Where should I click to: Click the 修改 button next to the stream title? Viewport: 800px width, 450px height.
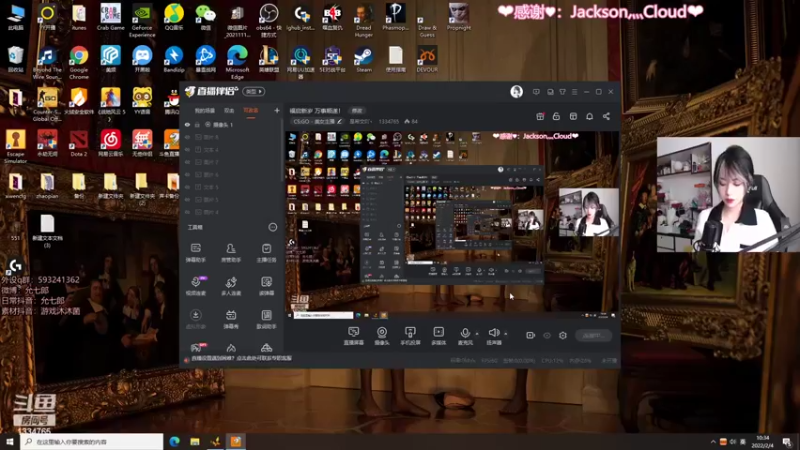coord(357,110)
